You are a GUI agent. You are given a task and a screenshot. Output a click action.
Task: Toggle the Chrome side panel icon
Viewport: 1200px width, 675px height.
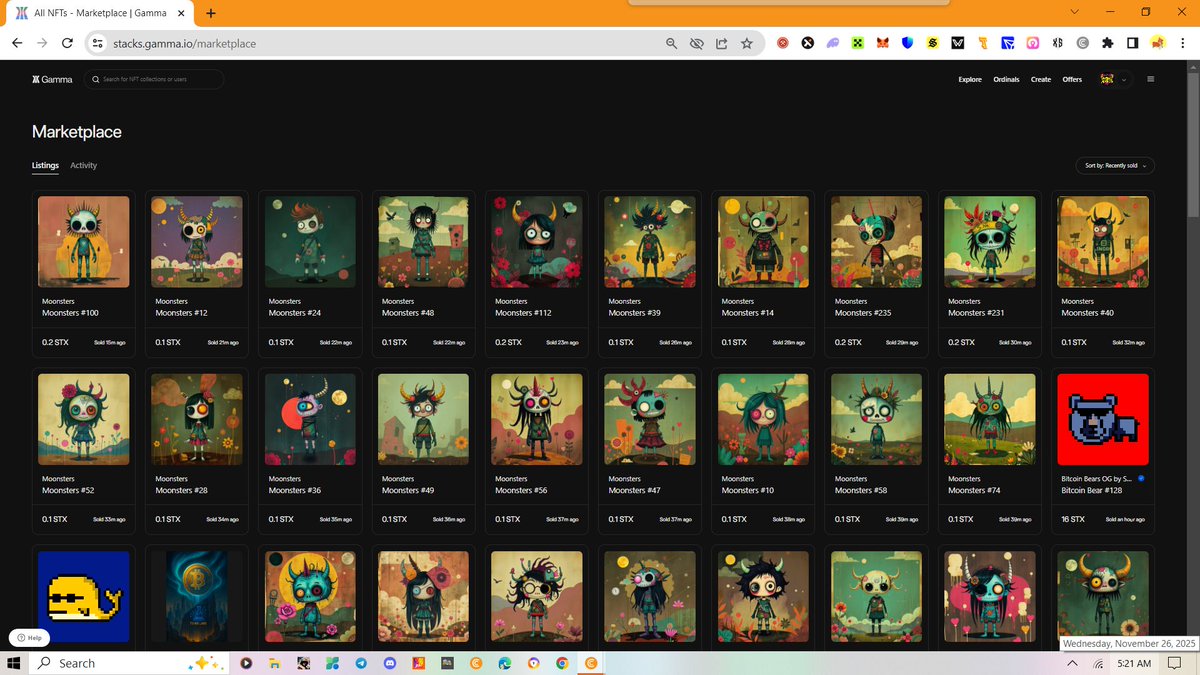click(1133, 43)
